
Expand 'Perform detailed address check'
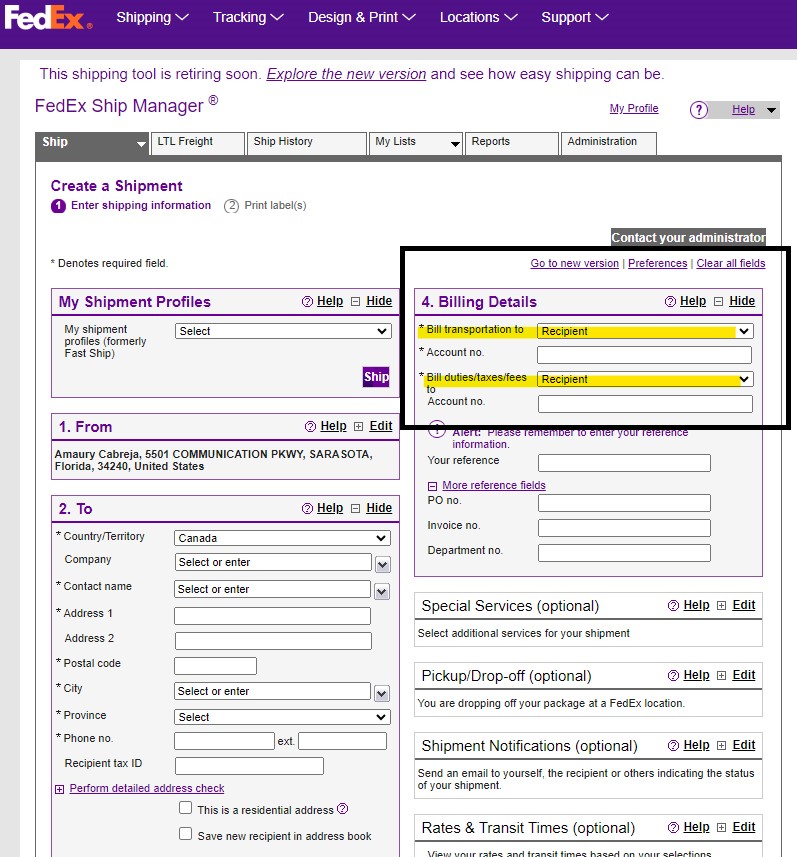(60, 789)
